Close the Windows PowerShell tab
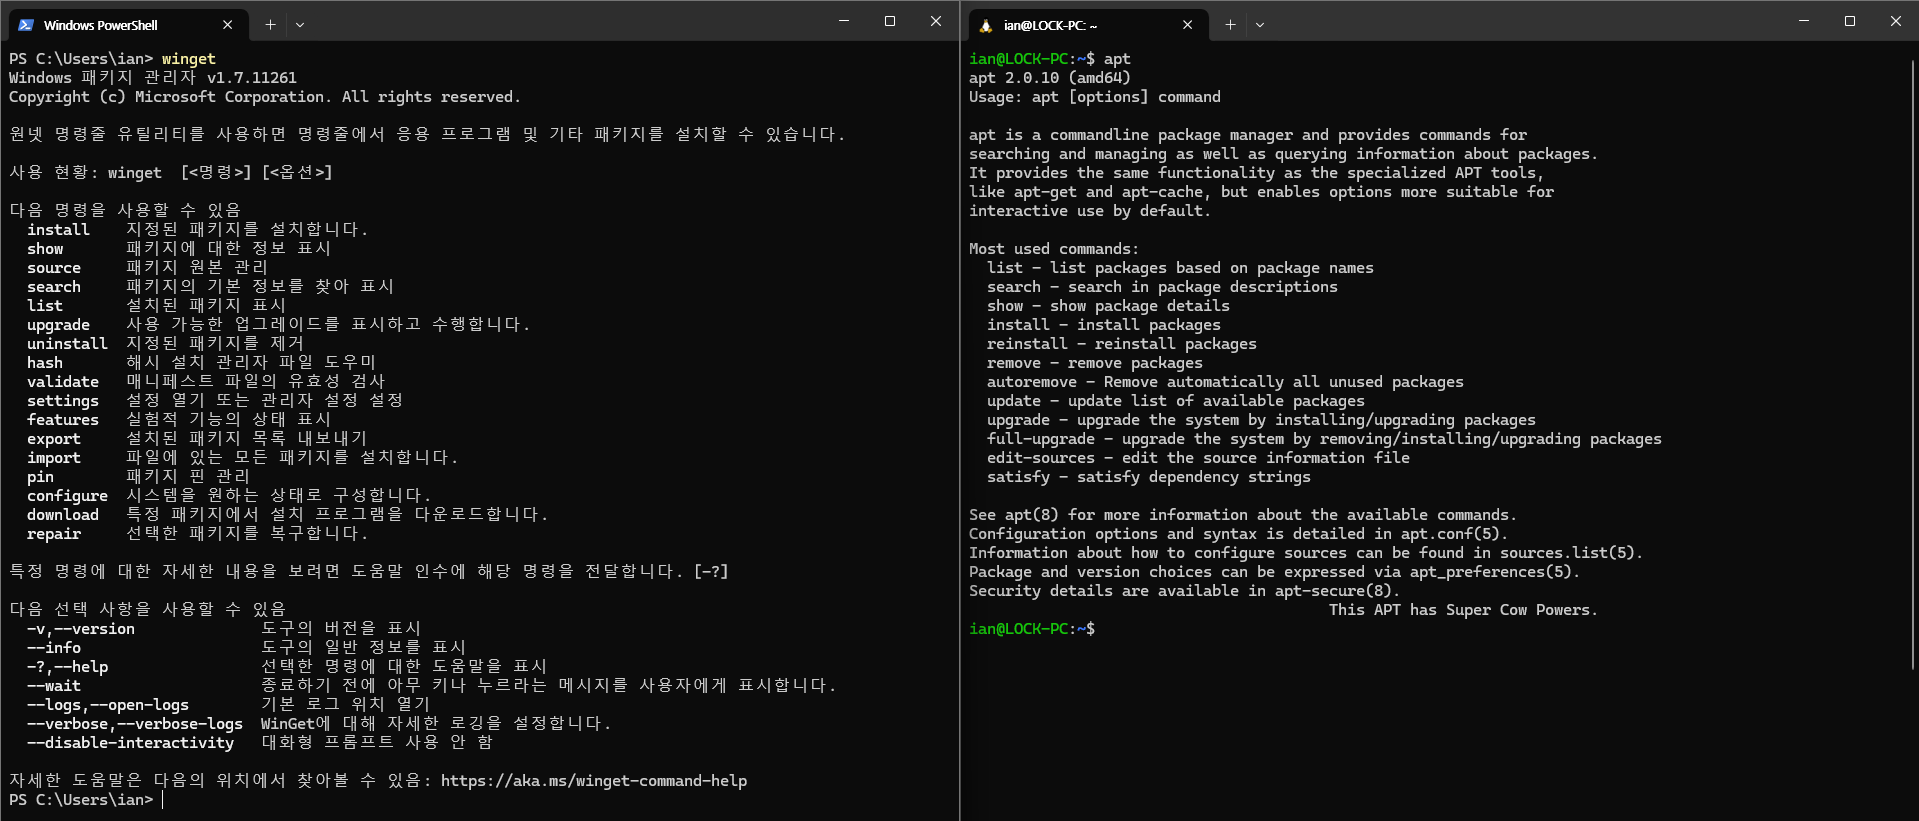 pyautogui.click(x=228, y=25)
